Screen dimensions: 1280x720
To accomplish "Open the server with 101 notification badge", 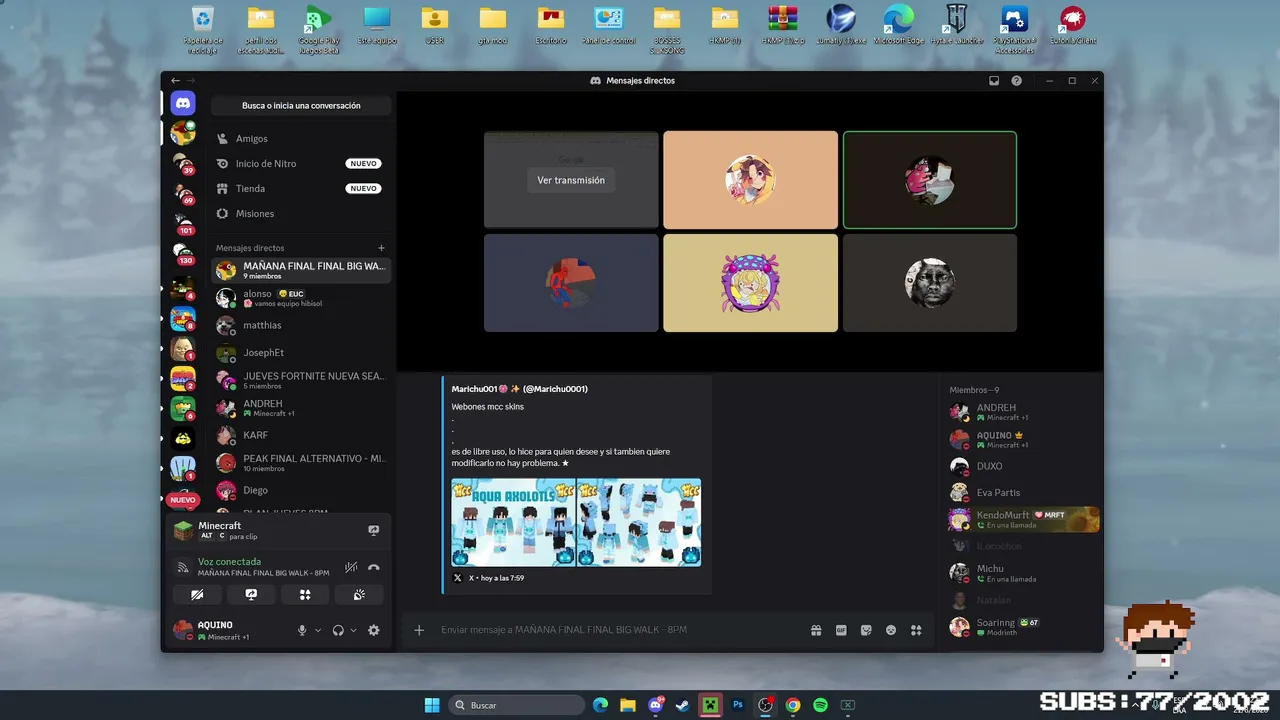I will (x=183, y=224).
